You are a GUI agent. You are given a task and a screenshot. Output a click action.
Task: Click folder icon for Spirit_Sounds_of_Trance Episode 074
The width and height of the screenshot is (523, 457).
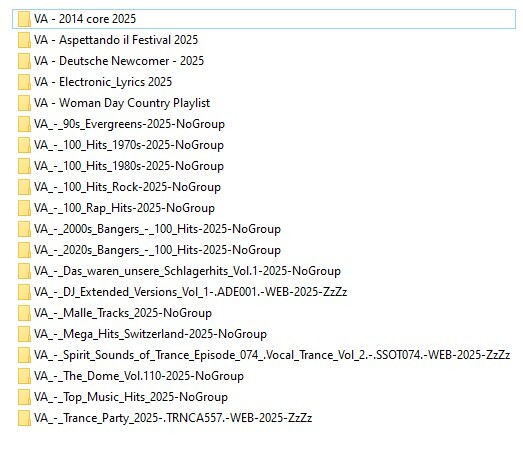[x=24, y=355]
